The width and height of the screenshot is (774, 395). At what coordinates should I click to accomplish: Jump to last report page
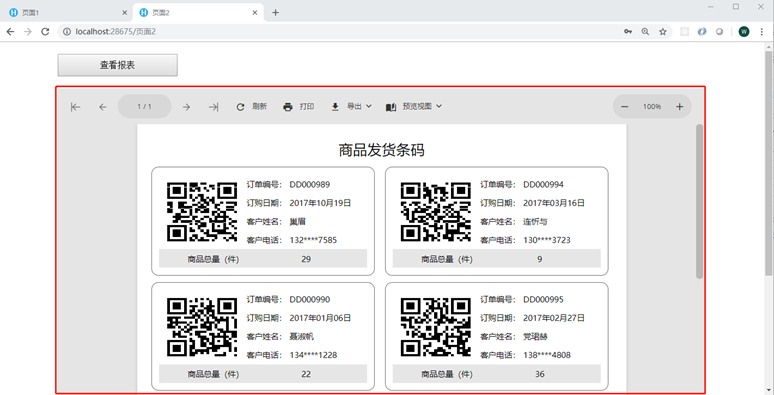tap(213, 107)
